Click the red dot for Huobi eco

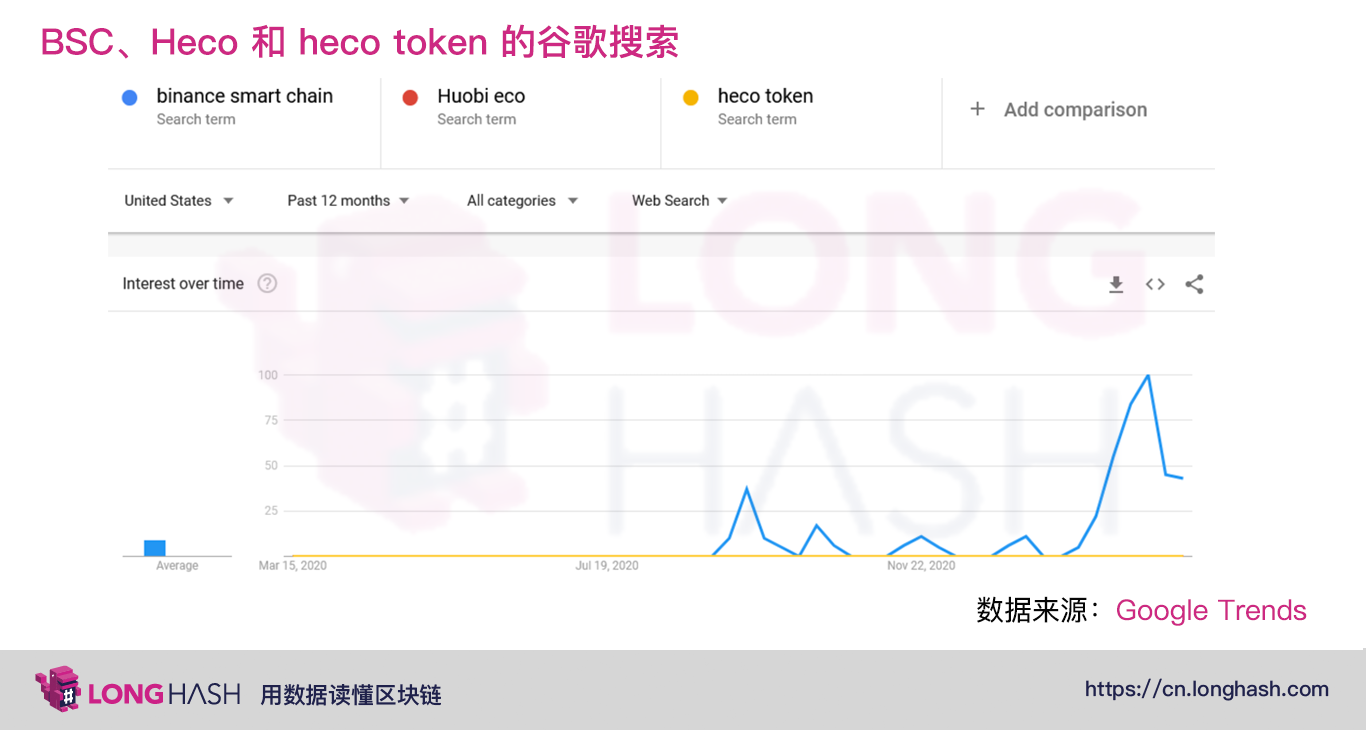coord(412,97)
